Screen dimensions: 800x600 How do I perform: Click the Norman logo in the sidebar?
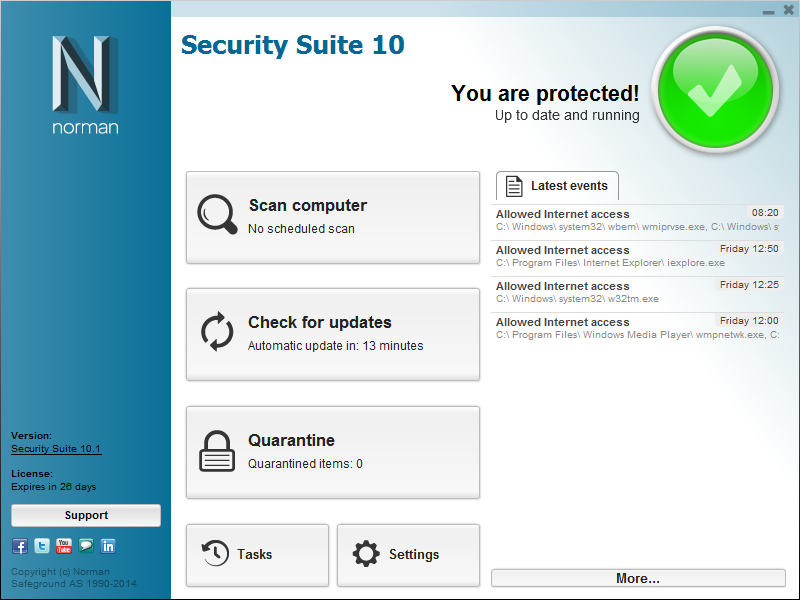(85, 85)
